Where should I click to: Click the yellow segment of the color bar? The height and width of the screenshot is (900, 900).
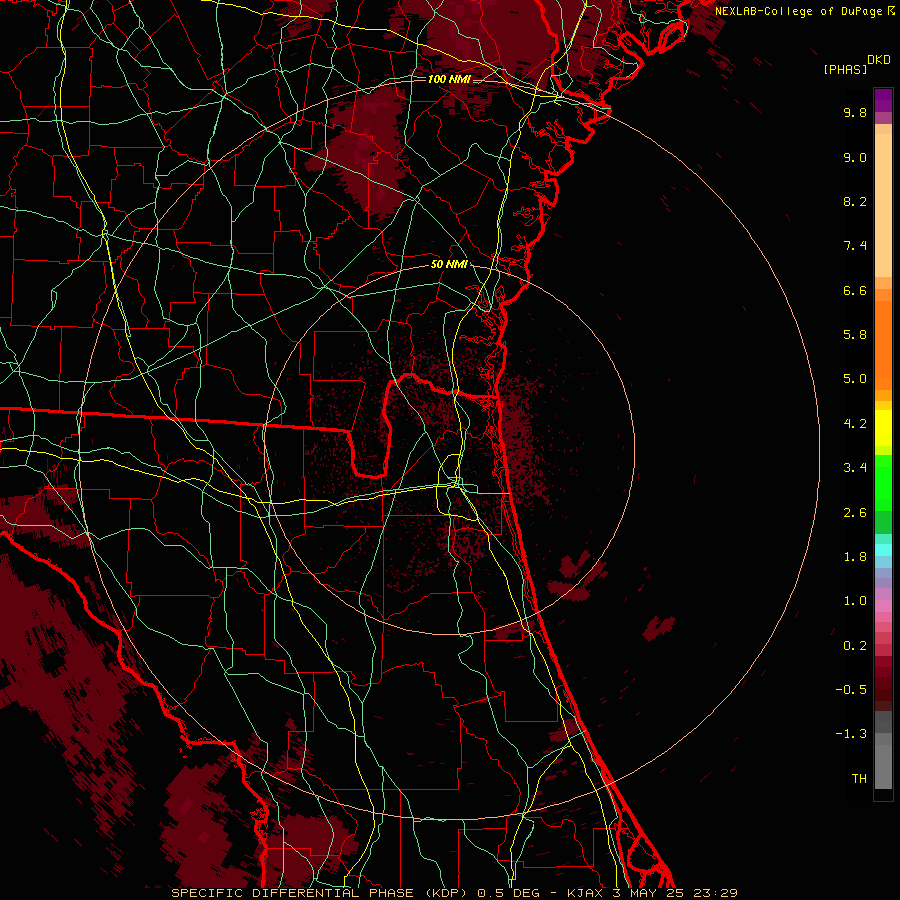point(883,428)
